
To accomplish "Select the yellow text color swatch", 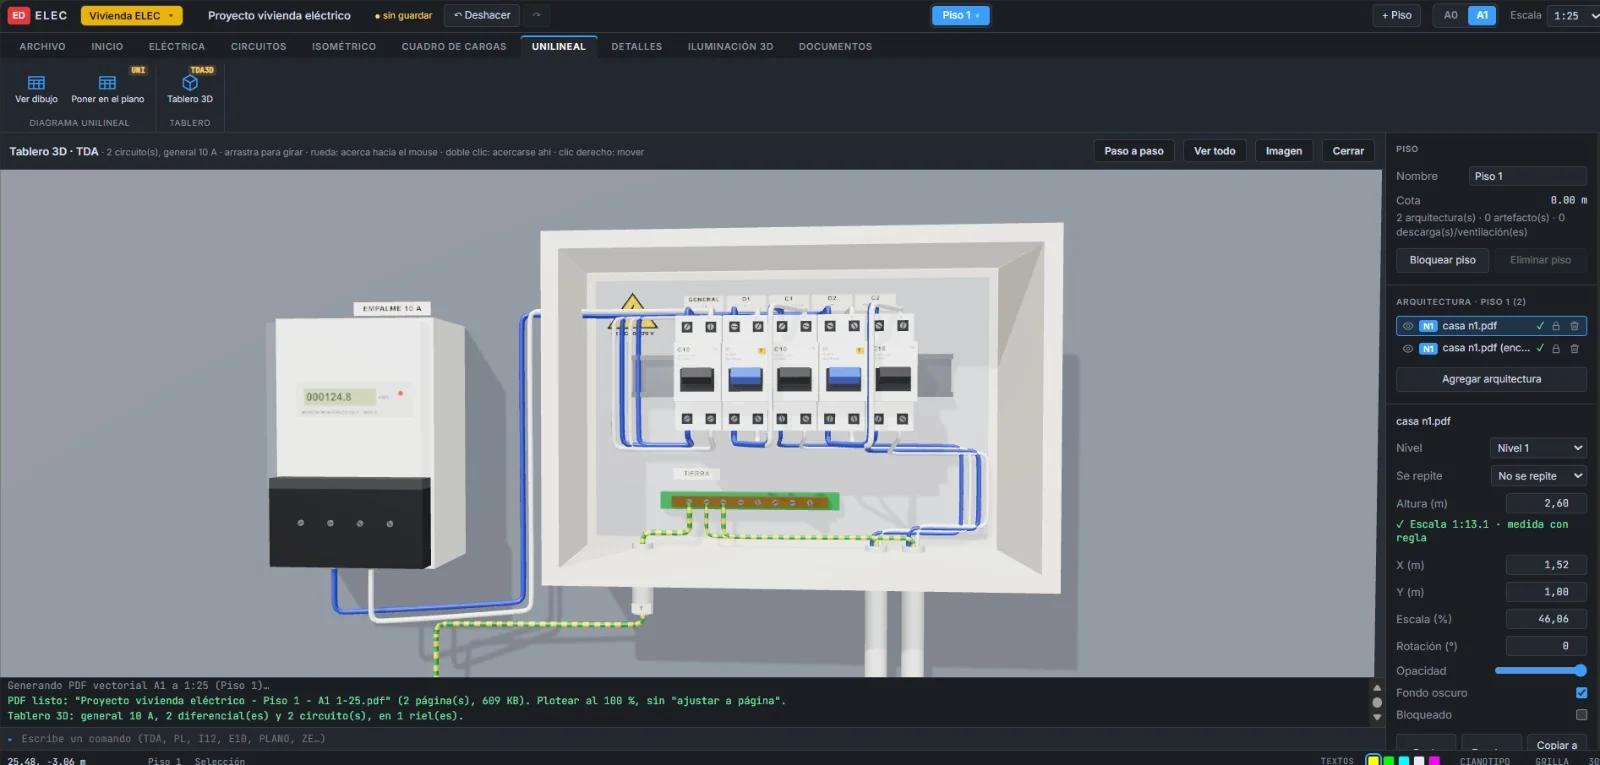I will point(1373,761).
